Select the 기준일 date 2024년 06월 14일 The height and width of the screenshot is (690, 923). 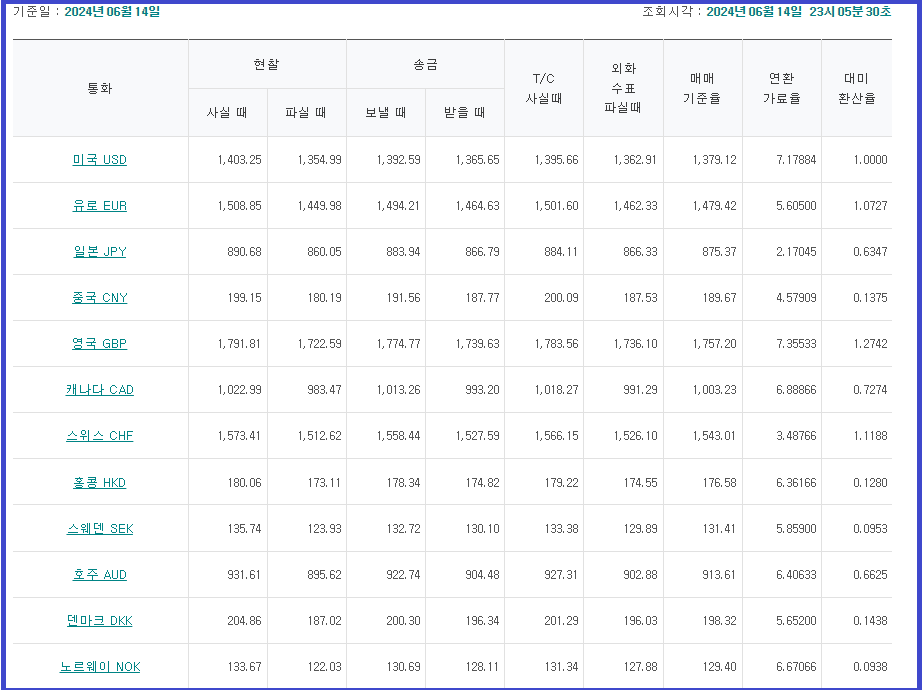tap(112, 11)
